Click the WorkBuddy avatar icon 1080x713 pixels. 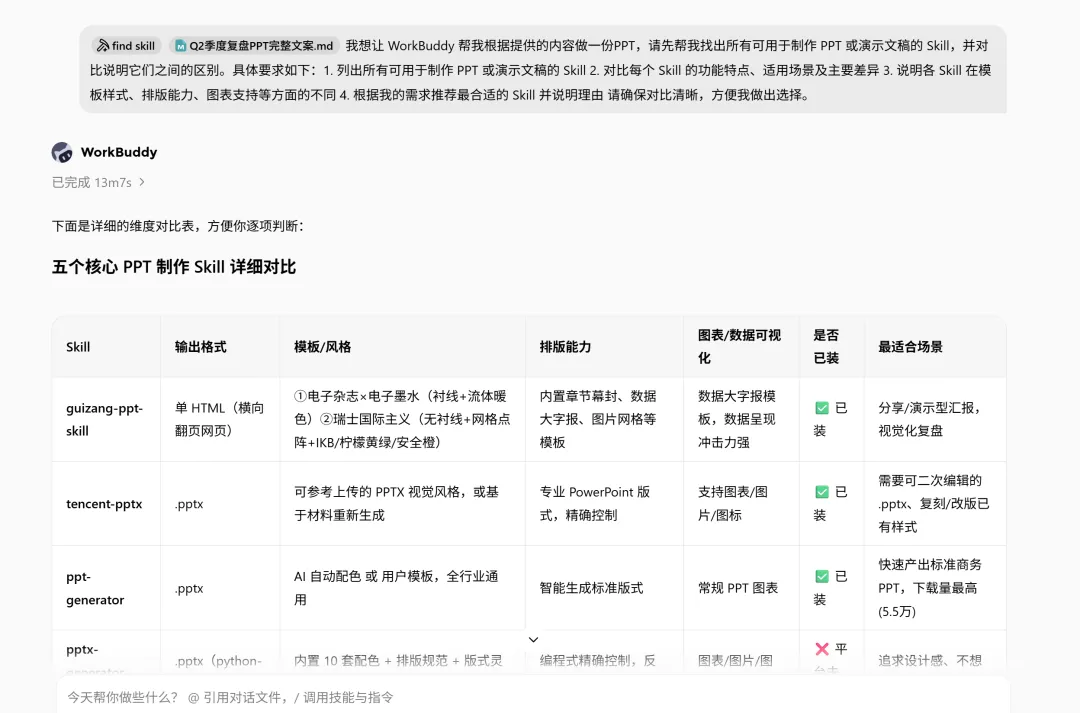point(62,152)
